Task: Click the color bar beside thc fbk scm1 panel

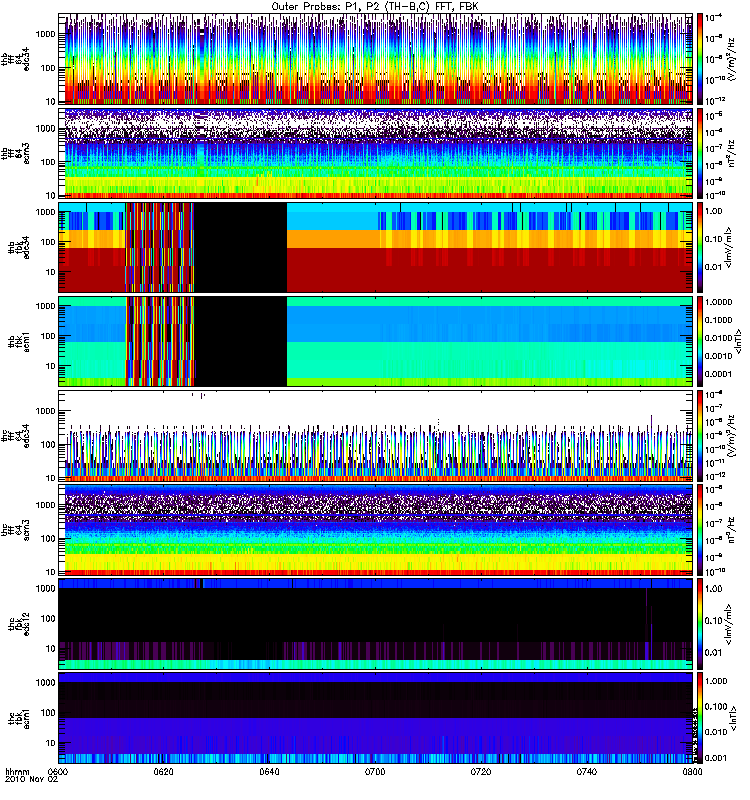Action: tap(699, 718)
